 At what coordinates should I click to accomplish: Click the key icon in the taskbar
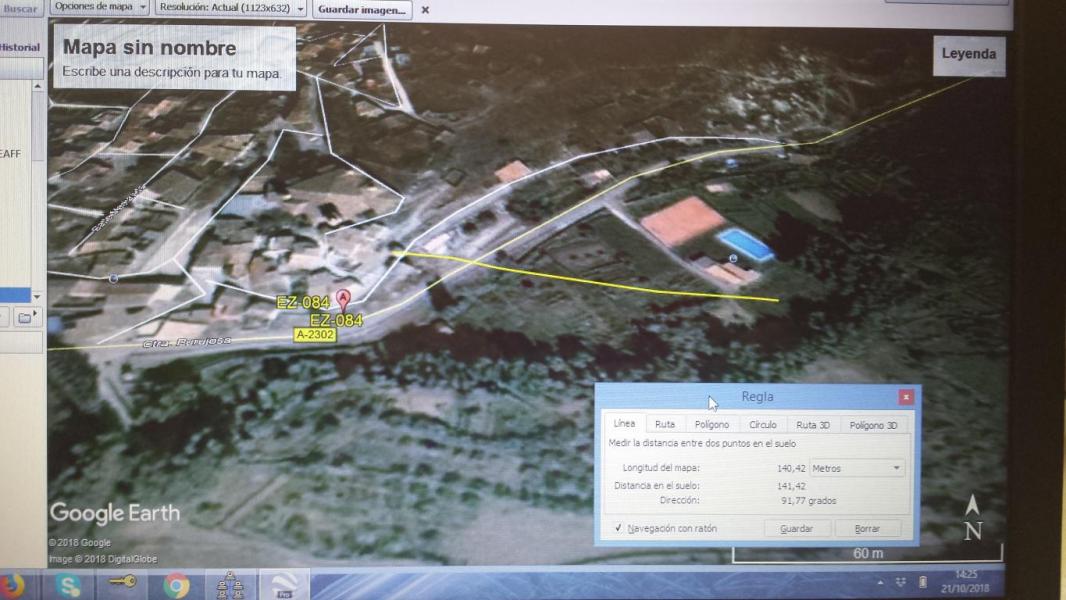point(122,583)
